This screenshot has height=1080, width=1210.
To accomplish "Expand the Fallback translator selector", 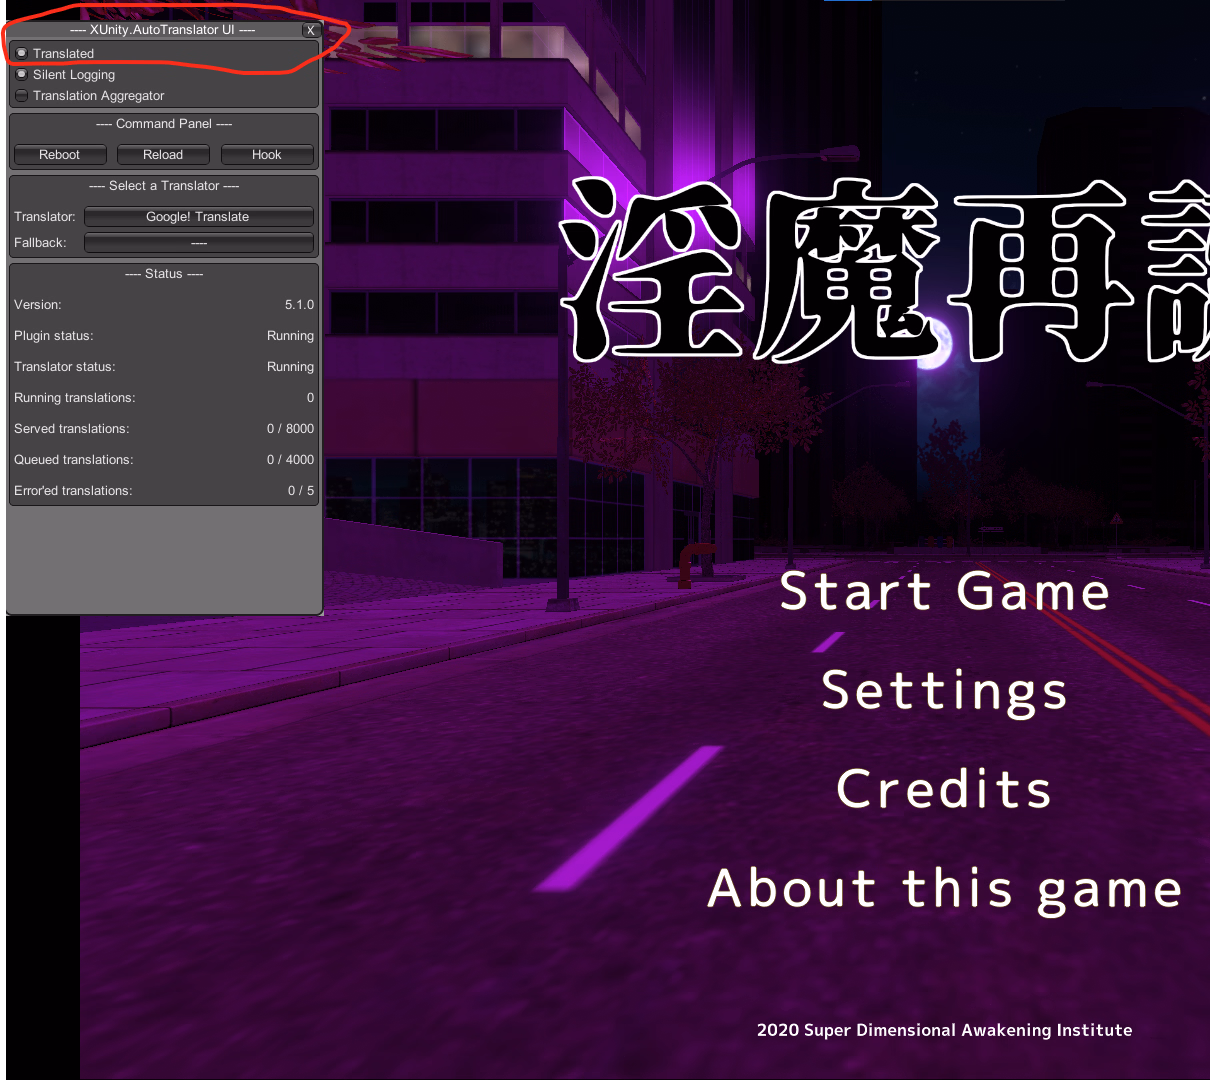I will 198,243.
